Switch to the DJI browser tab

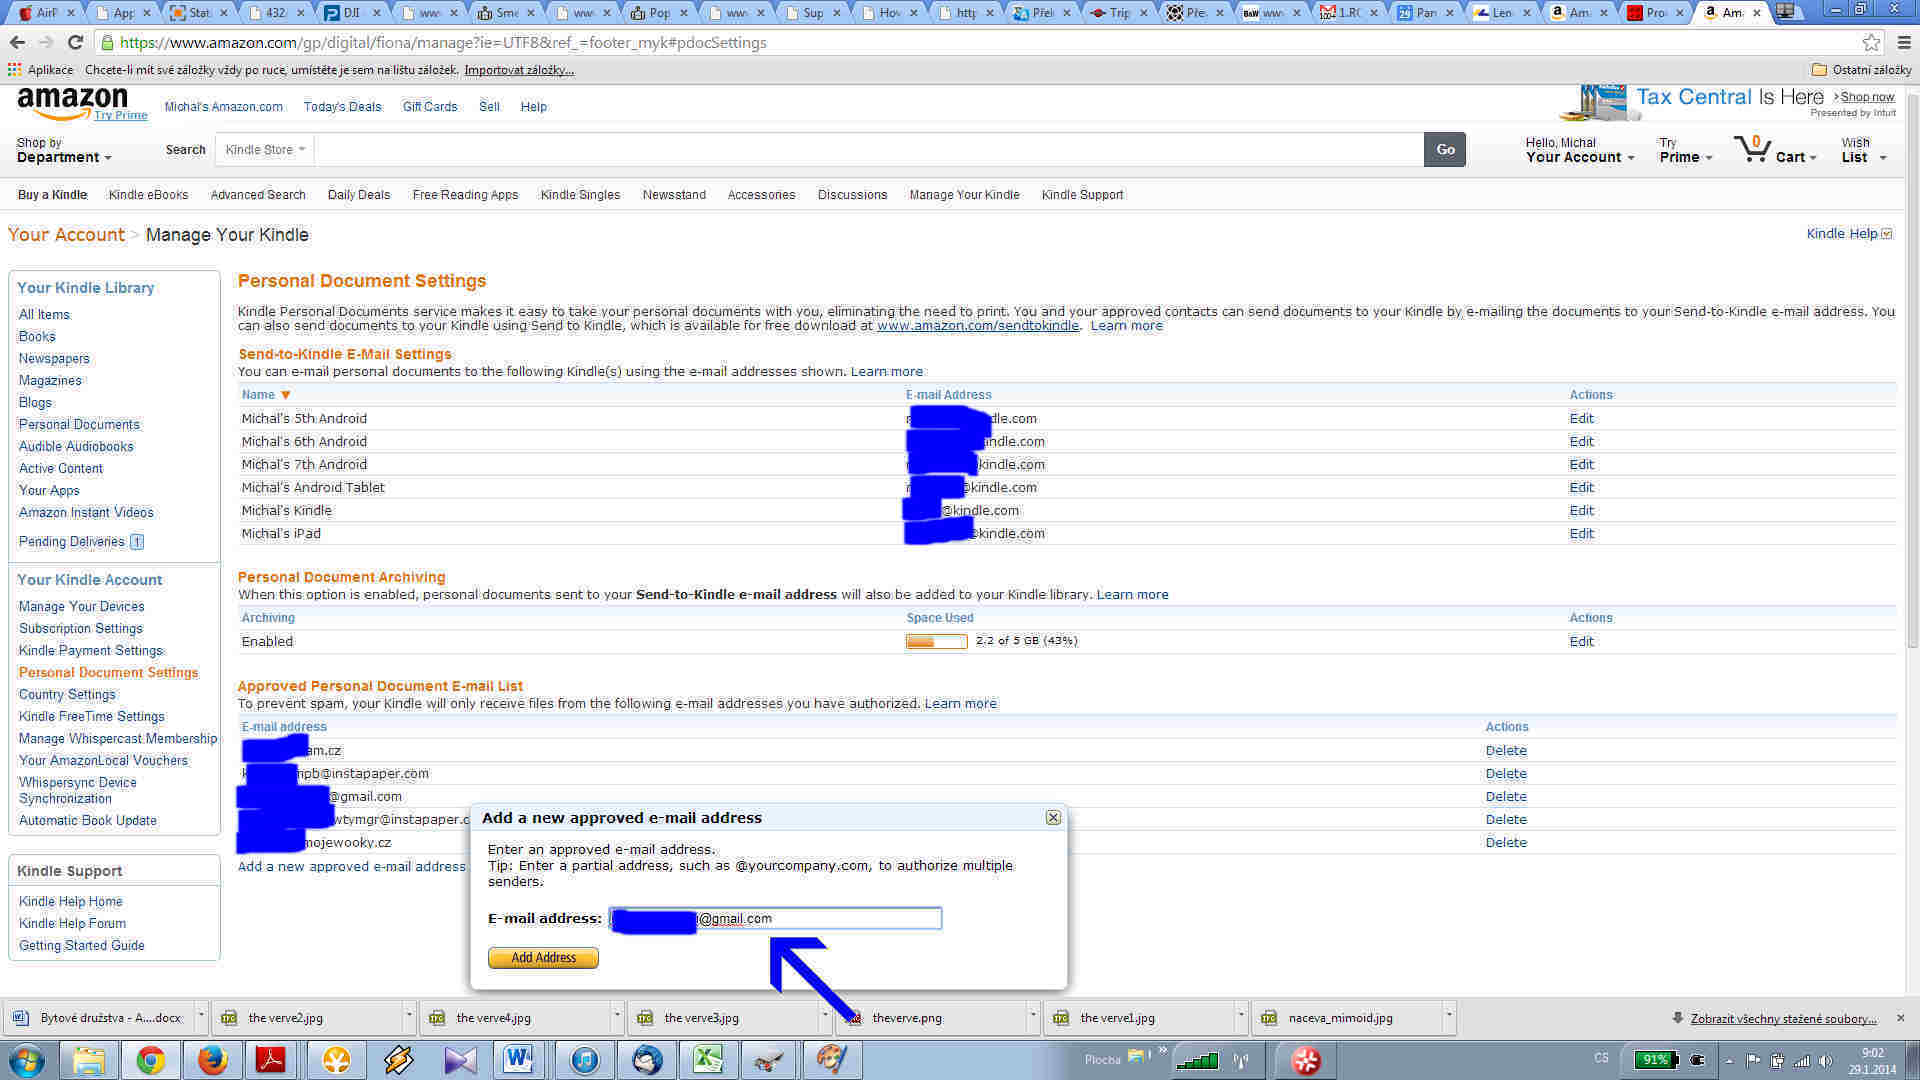(x=351, y=13)
